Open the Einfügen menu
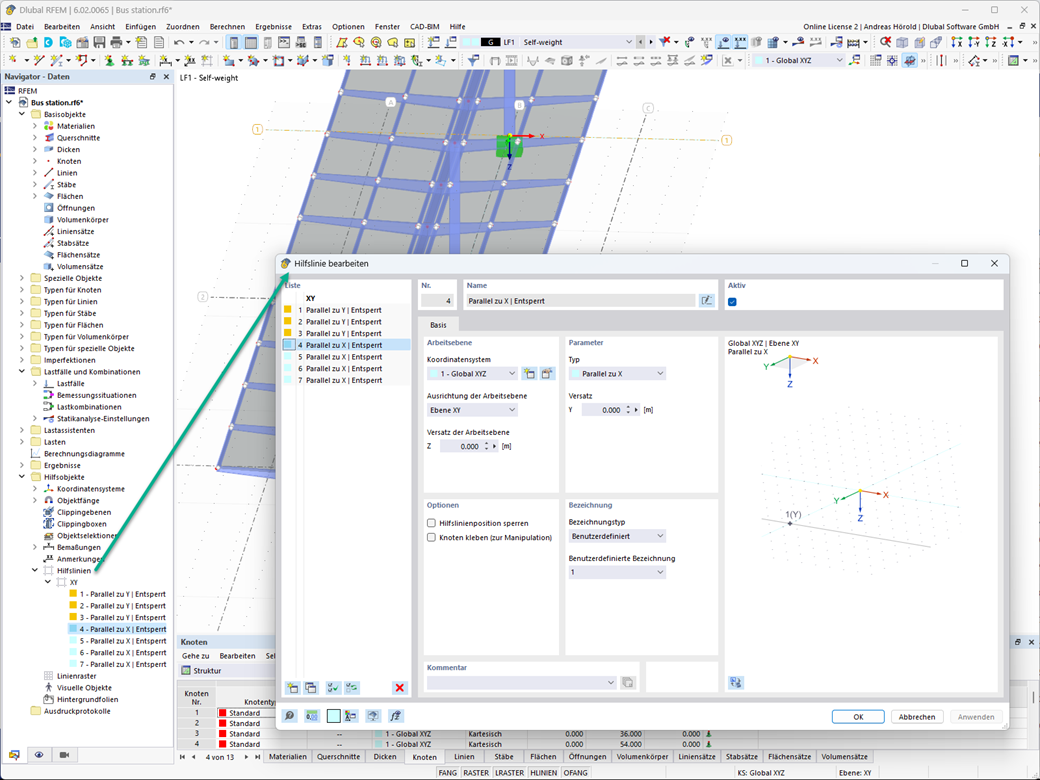The height and width of the screenshot is (780, 1040). (141, 27)
